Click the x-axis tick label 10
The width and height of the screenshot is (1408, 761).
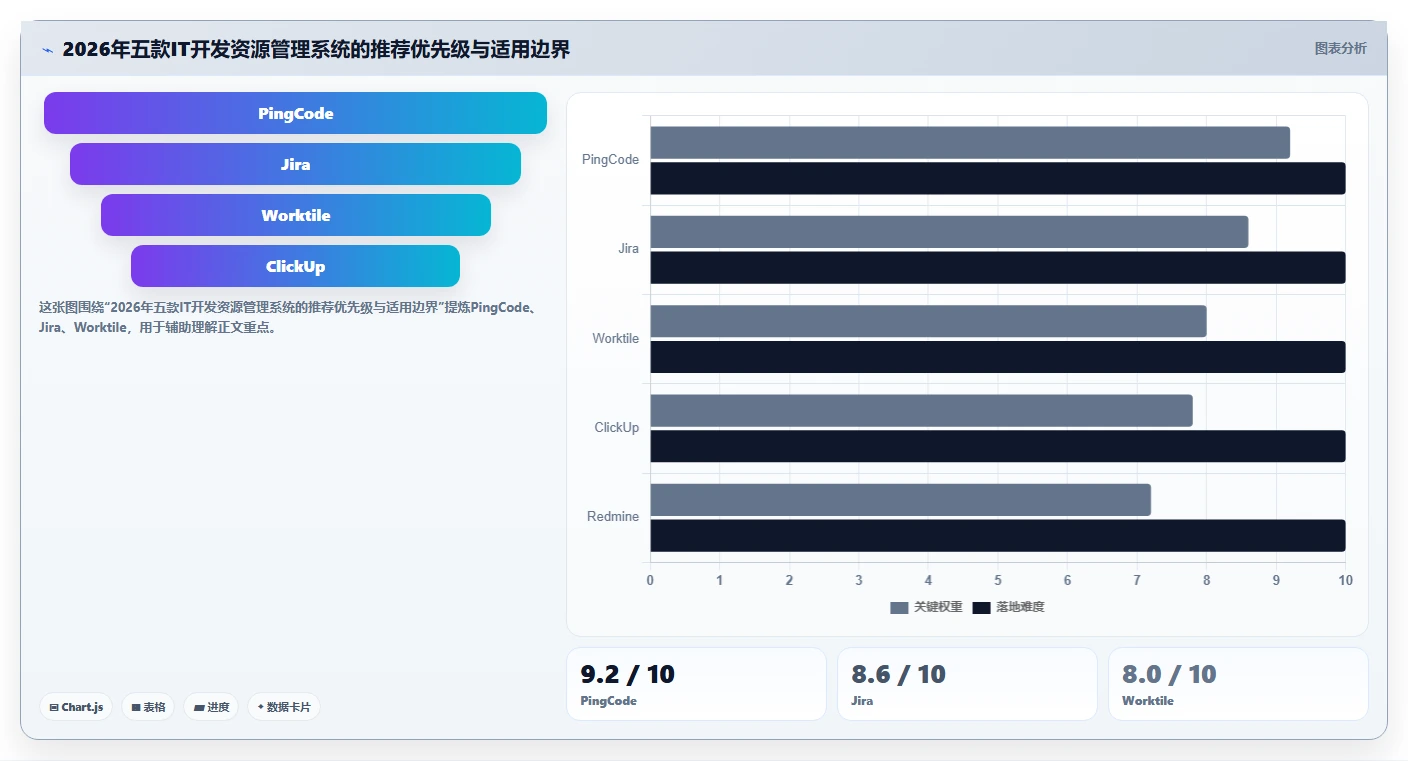tap(1345, 580)
